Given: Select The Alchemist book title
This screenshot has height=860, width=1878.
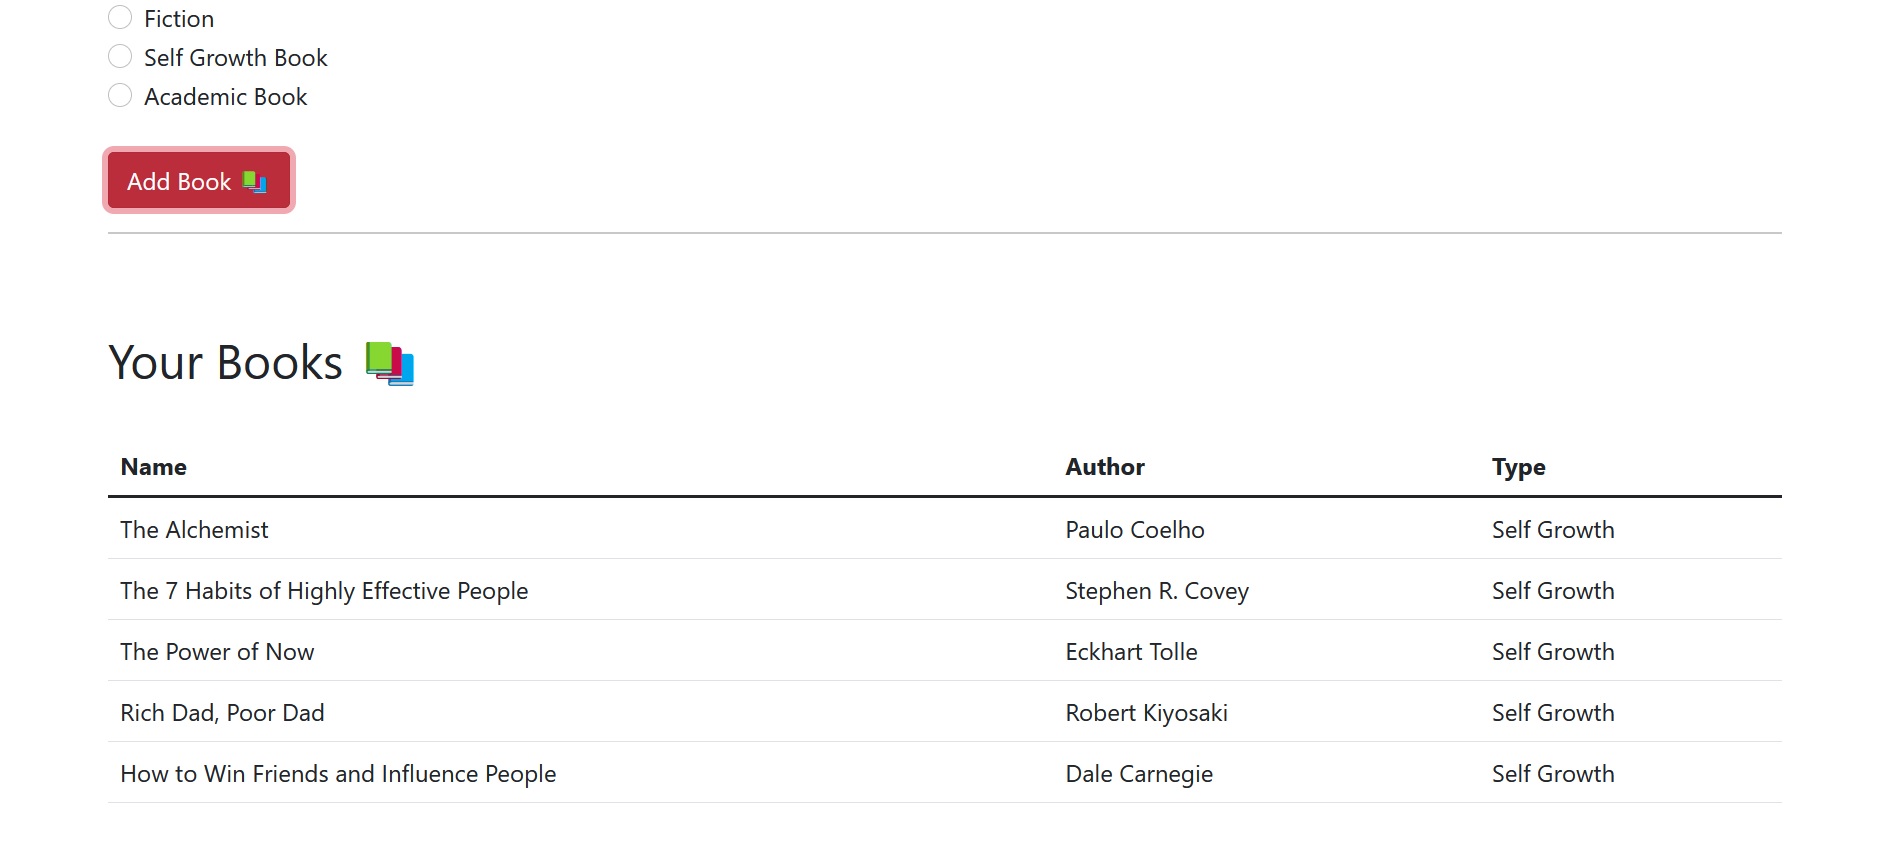Looking at the screenshot, I should click(194, 530).
